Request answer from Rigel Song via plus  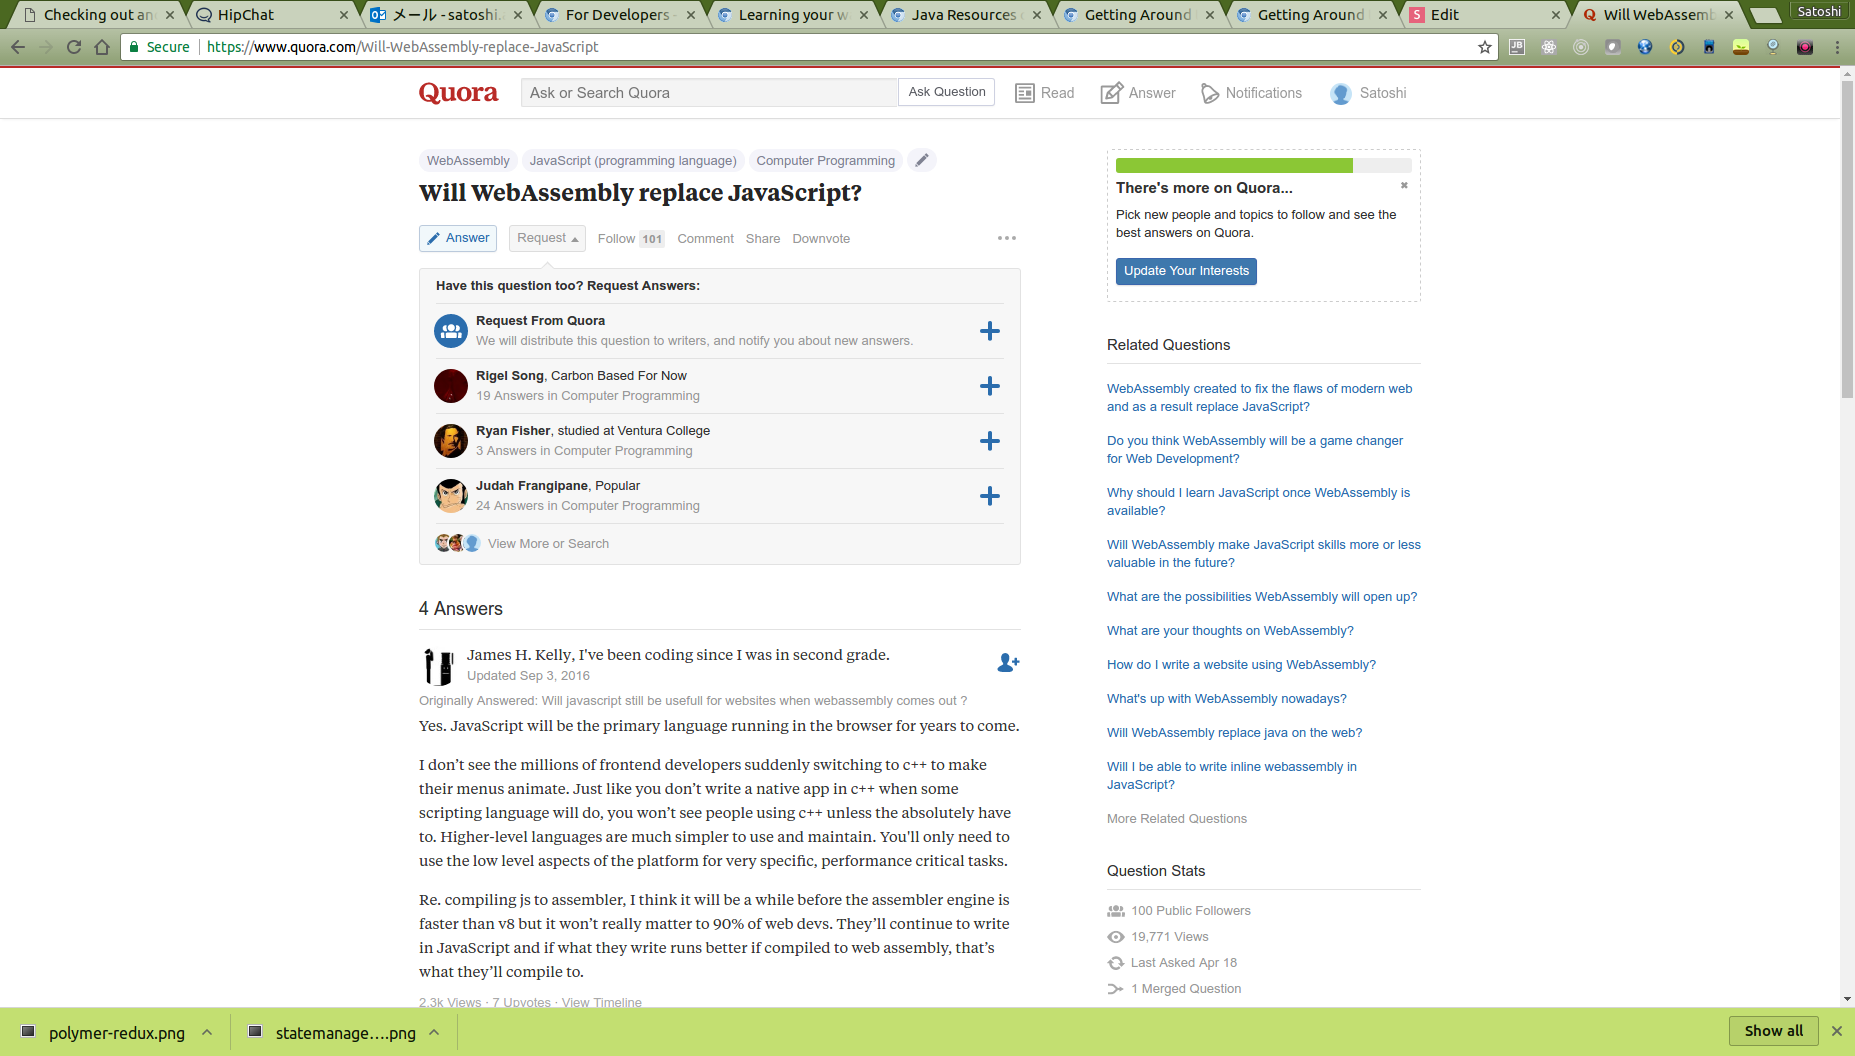(989, 386)
